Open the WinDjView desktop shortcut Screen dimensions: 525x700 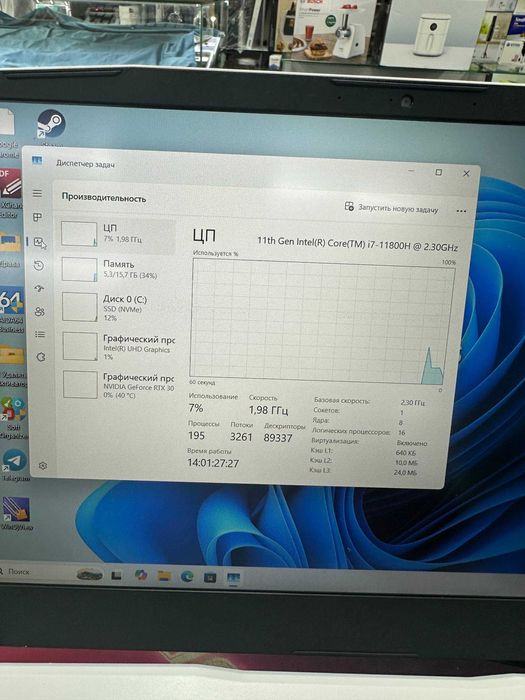[17, 513]
